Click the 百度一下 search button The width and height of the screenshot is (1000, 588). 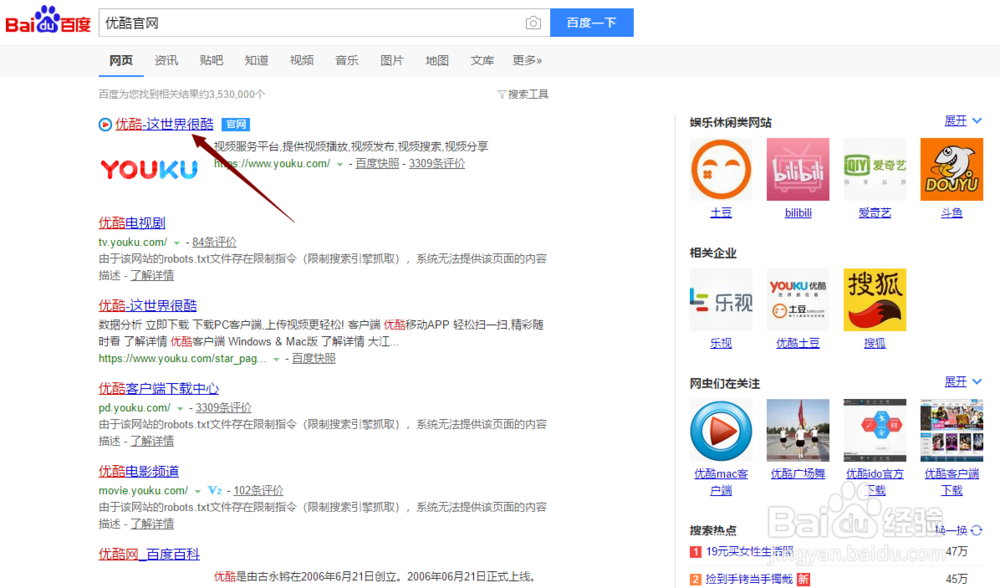coord(591,22)
